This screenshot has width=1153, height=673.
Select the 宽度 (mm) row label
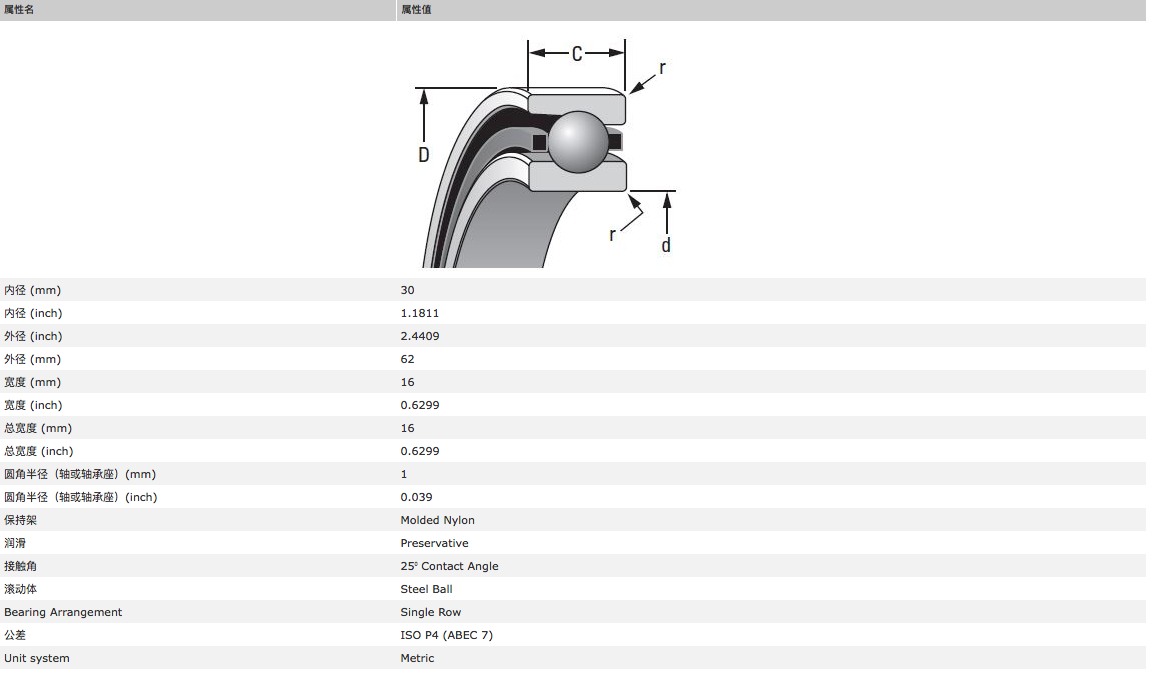tap(33, 382)
